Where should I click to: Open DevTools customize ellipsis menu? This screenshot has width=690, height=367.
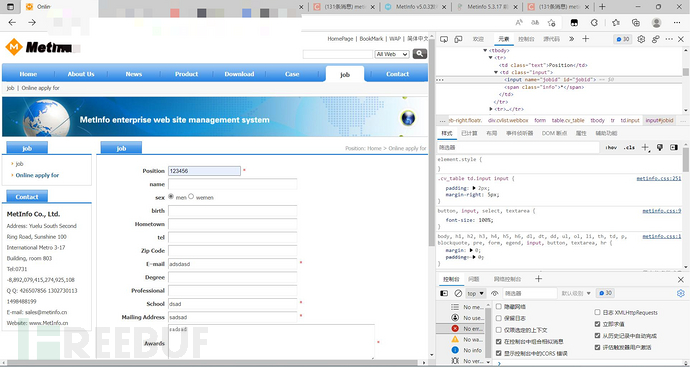669,39
